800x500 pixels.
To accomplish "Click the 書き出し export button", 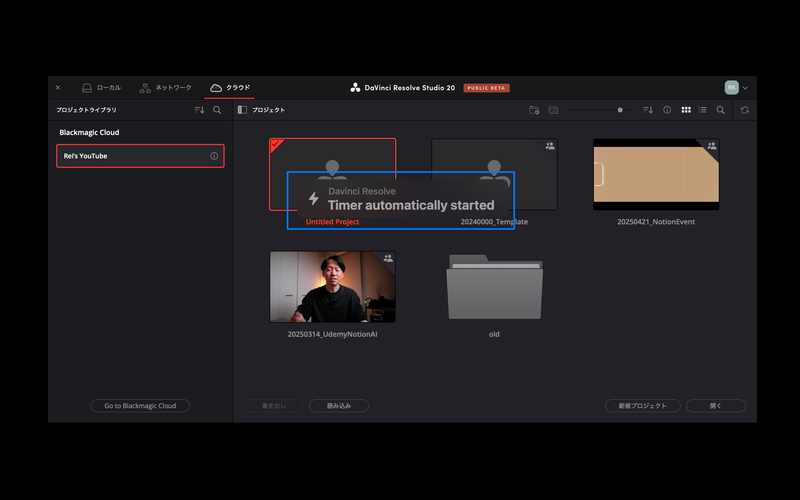I will click(274, 406).
